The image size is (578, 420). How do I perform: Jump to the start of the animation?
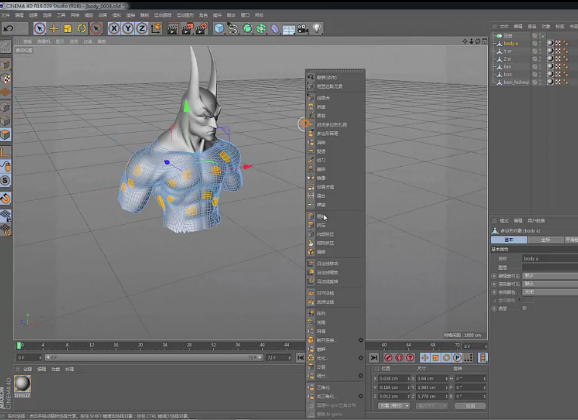(x=301, y=358)
